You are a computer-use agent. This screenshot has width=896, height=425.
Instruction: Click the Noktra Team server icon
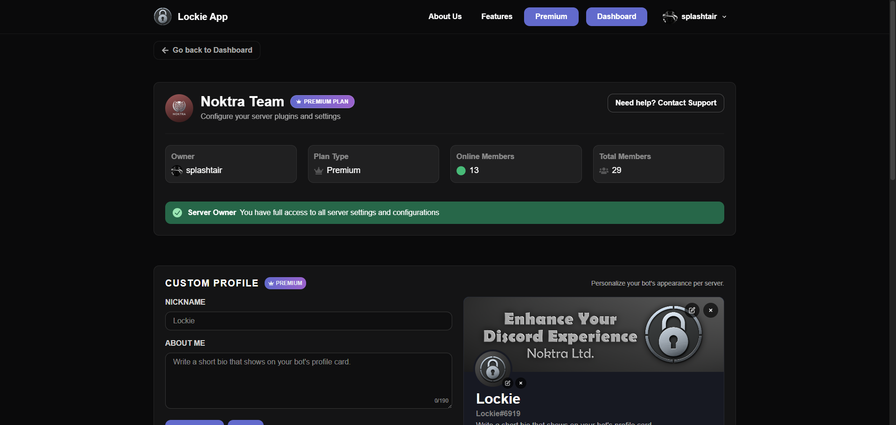coord(179,108)
